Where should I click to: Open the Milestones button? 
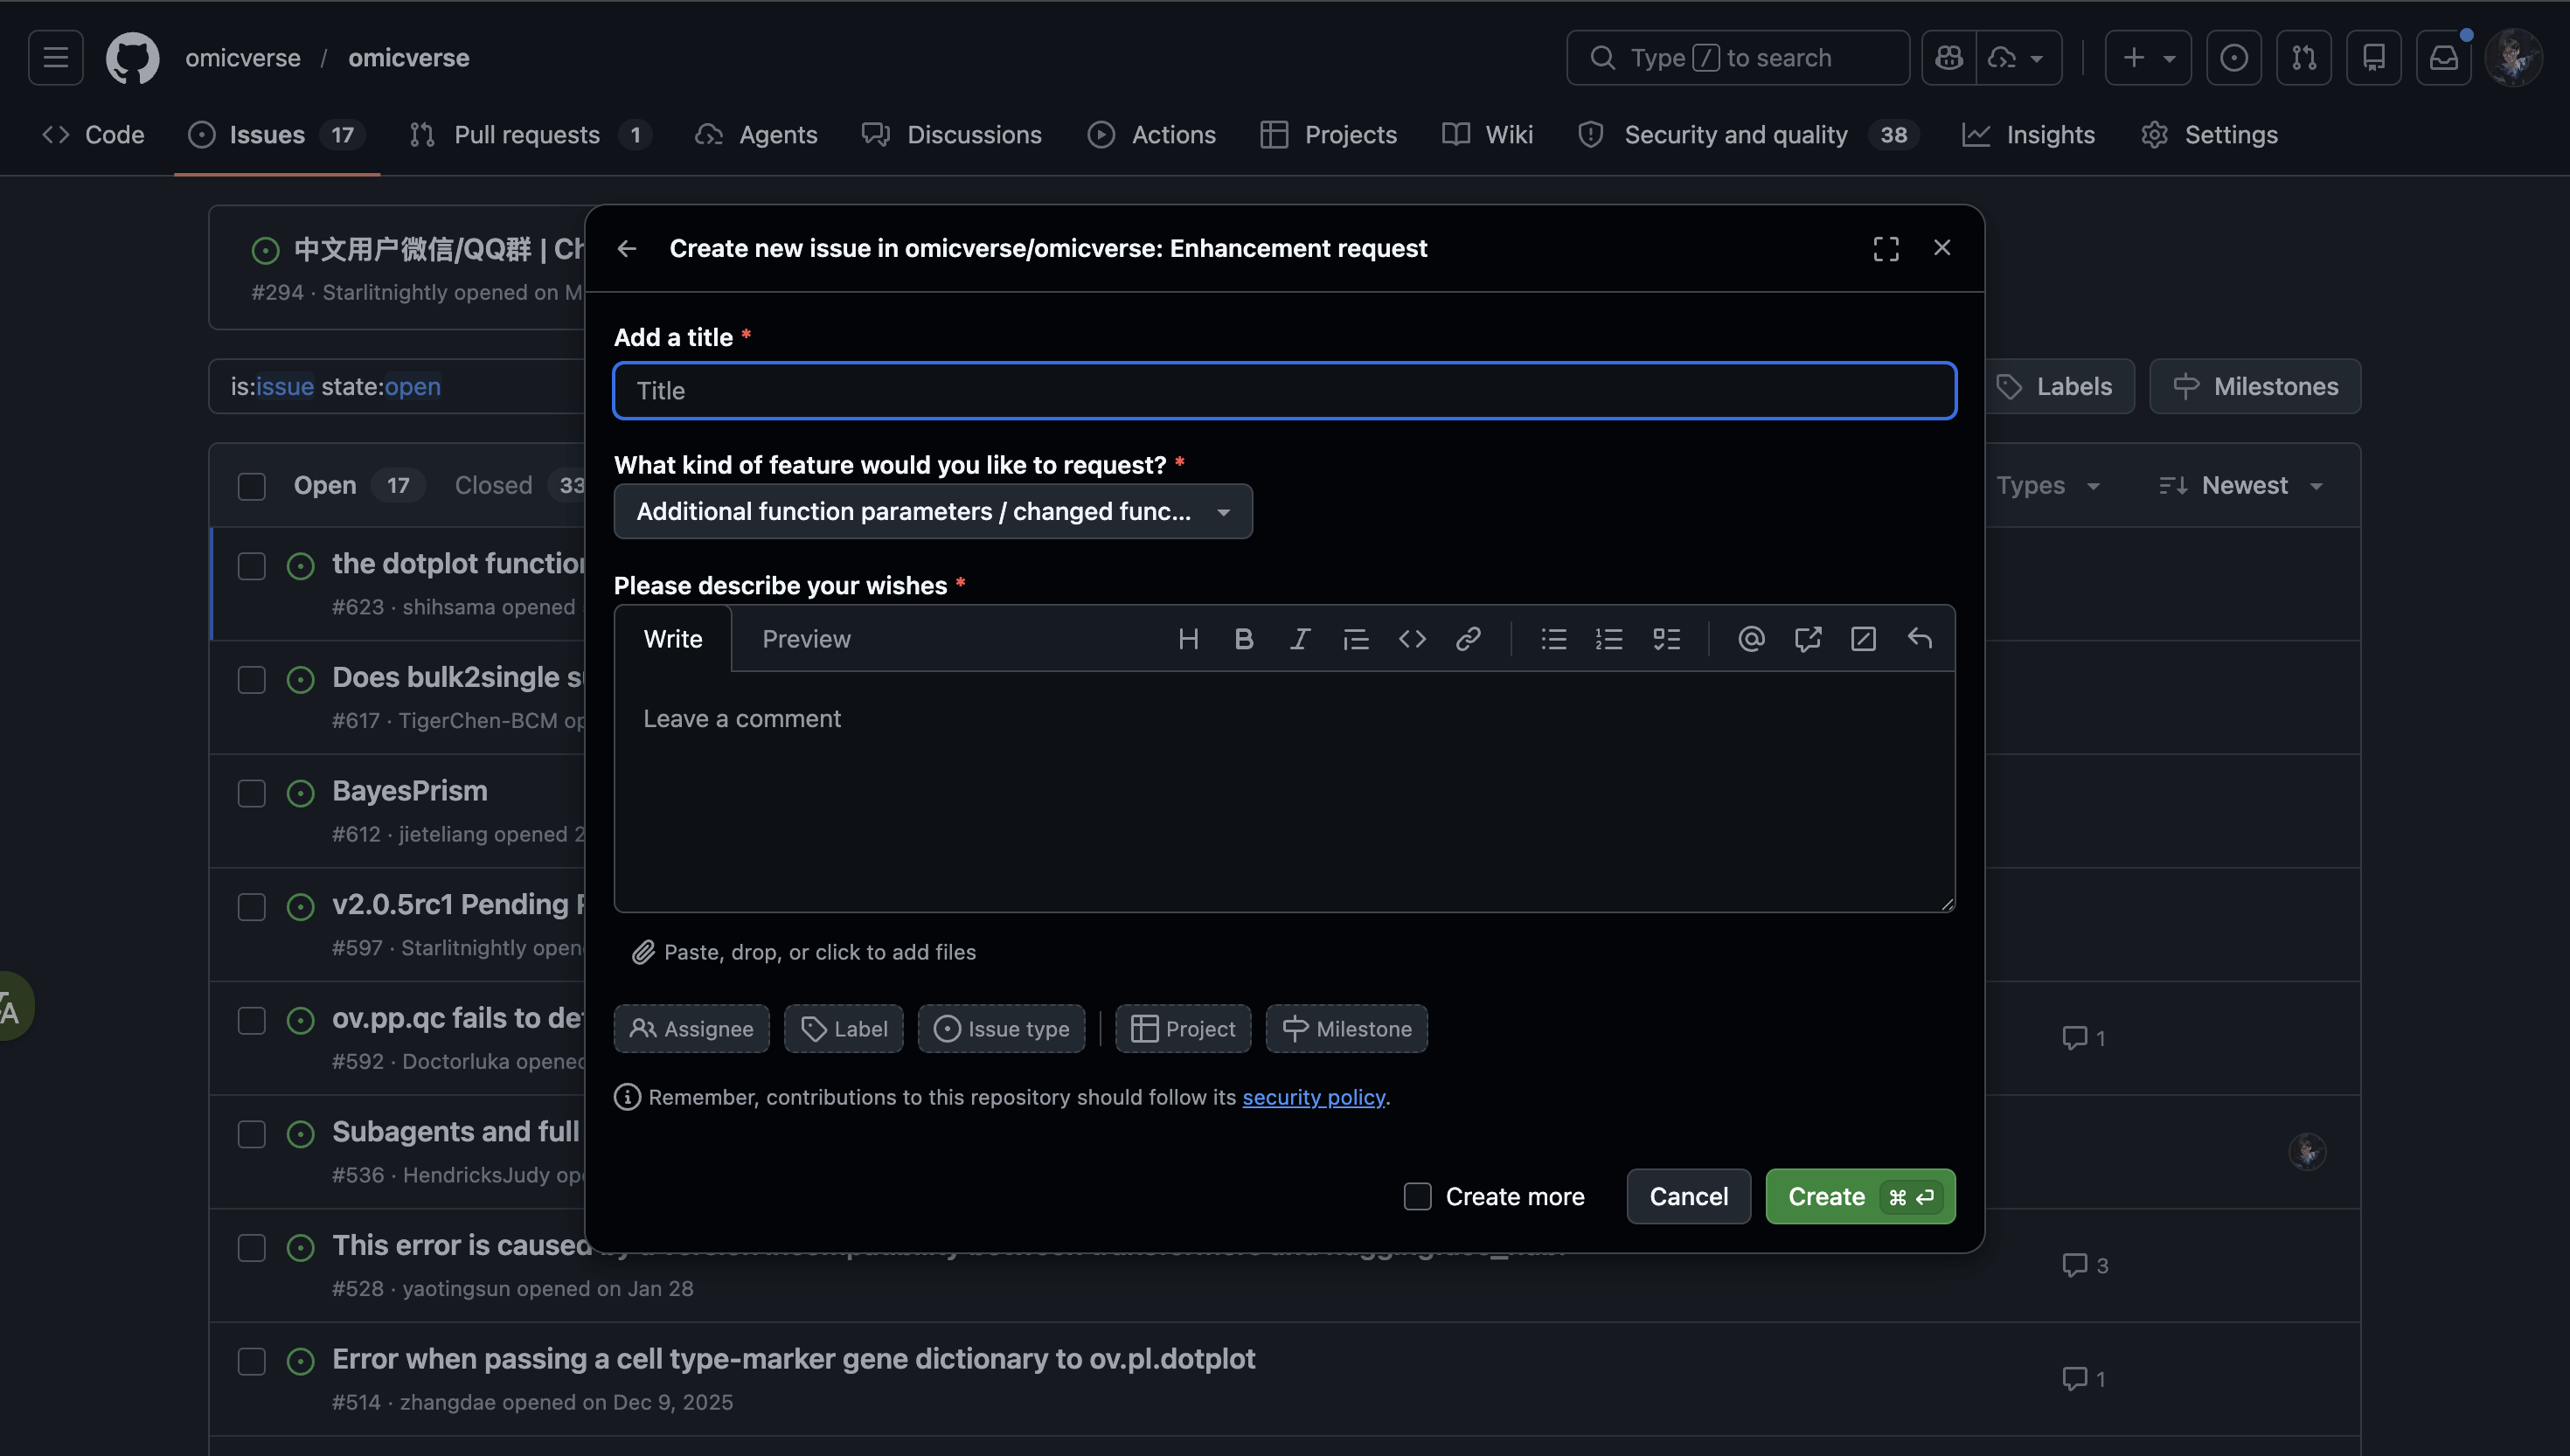2255,387
